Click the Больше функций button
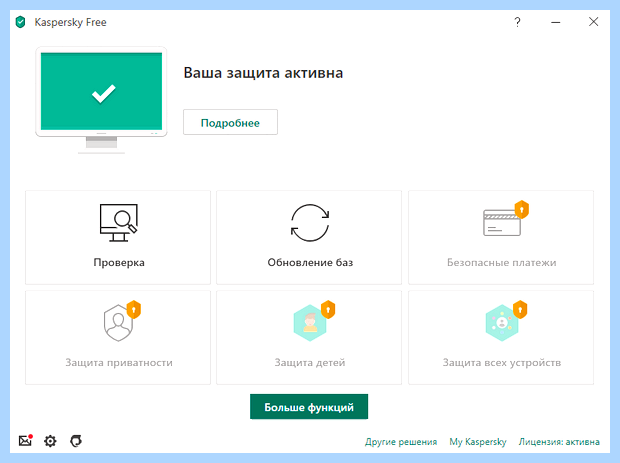 (x=309, y=406)
